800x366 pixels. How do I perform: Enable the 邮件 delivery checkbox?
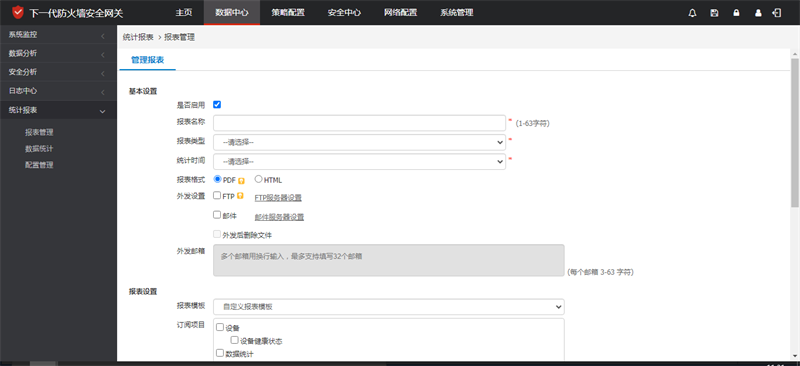(217, 215)
